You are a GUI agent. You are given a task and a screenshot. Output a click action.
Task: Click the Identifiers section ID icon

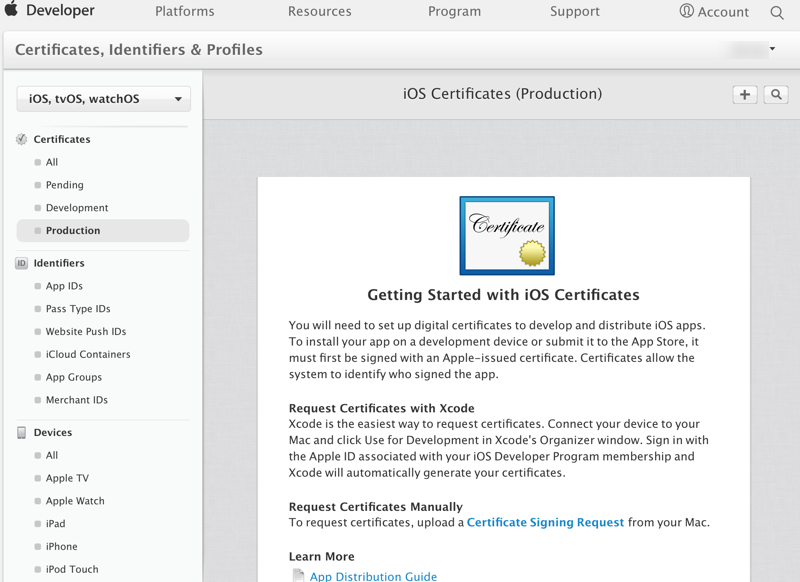[22, 264]
